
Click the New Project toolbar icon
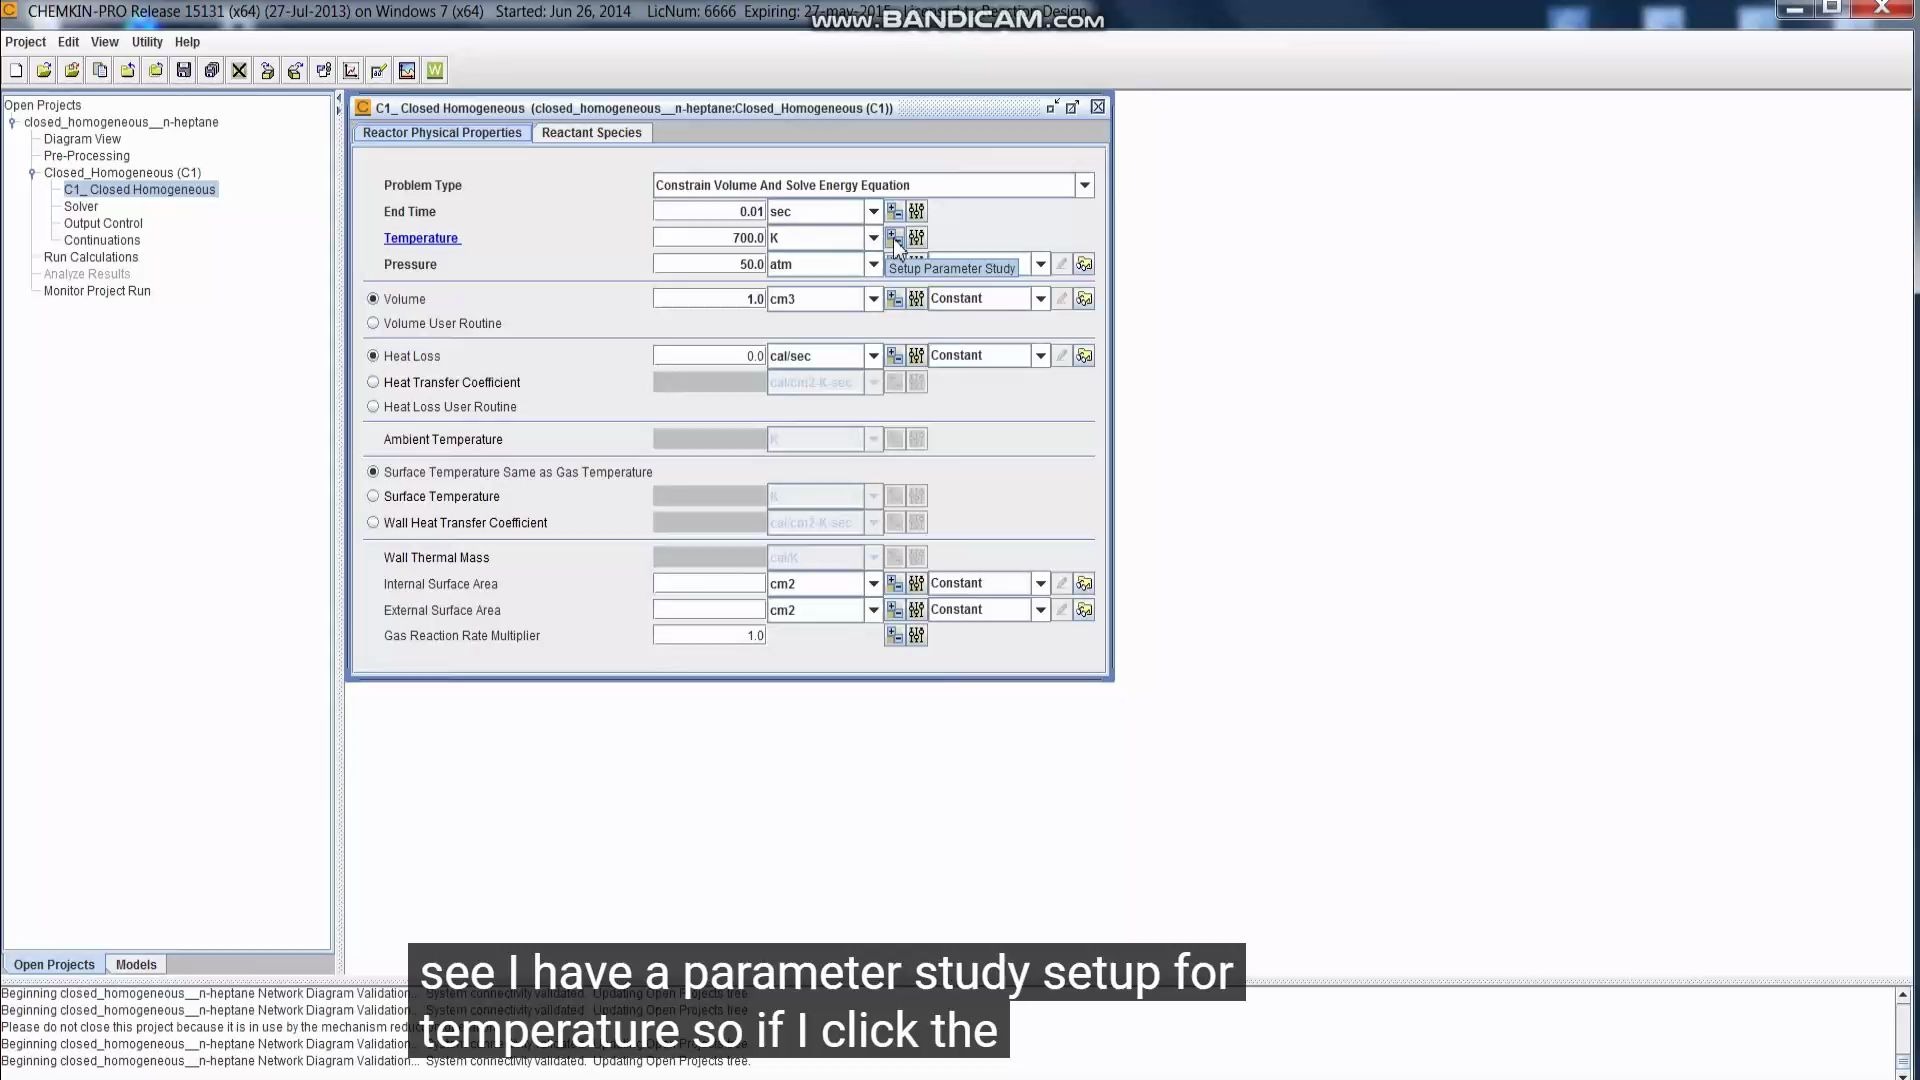[x=16, y=70]
